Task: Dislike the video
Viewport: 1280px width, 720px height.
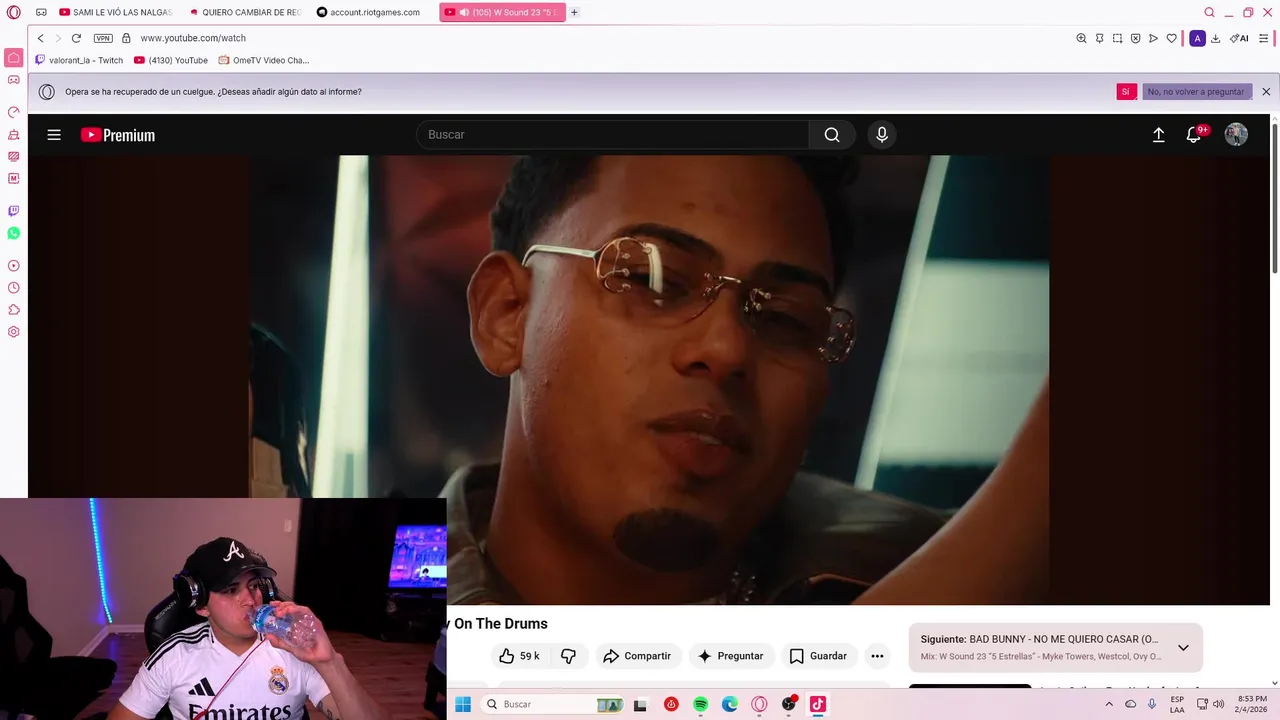Action: click(568, 656)
